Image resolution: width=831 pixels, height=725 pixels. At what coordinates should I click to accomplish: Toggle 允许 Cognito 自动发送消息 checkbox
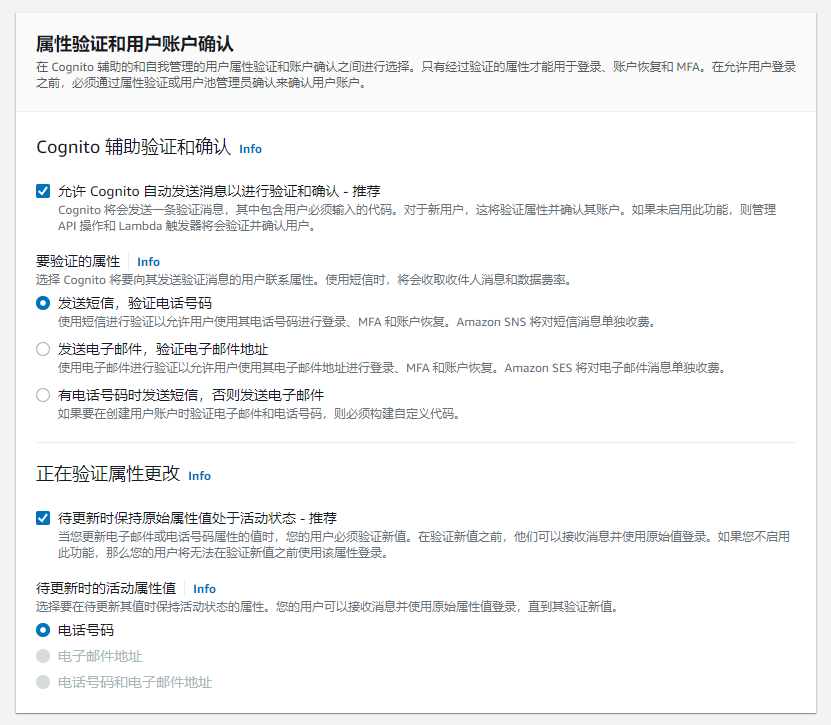tap(43, 191)
